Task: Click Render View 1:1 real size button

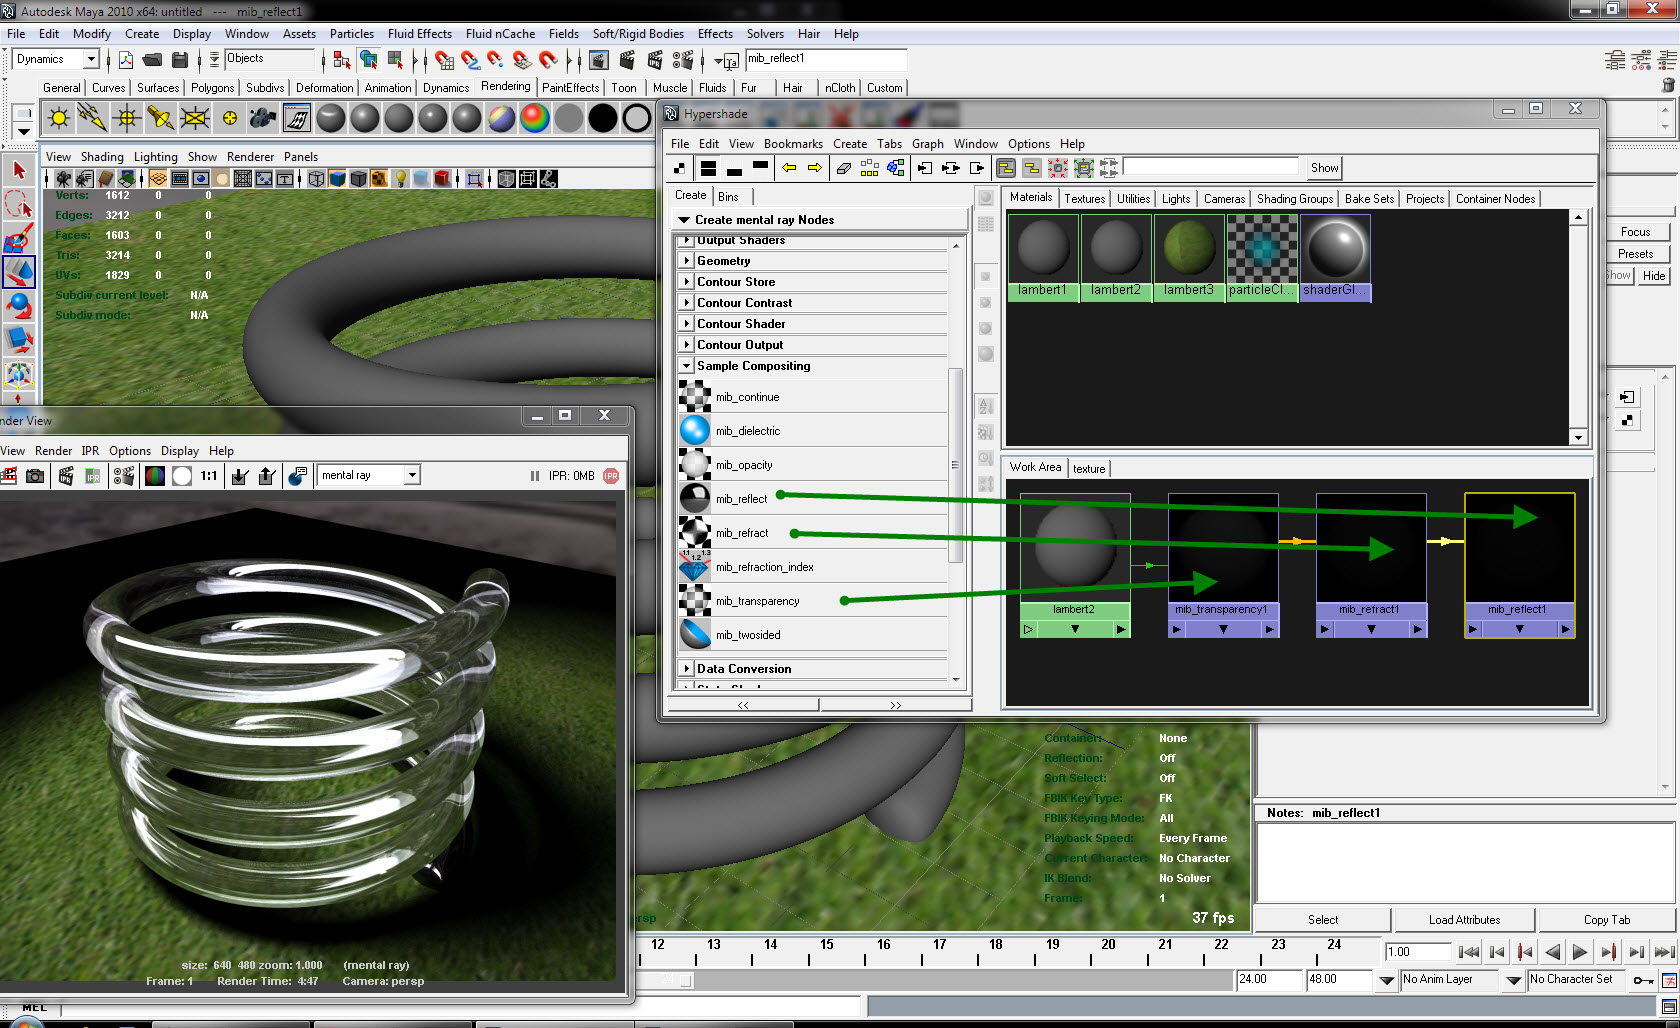Action: coord(209,476)
